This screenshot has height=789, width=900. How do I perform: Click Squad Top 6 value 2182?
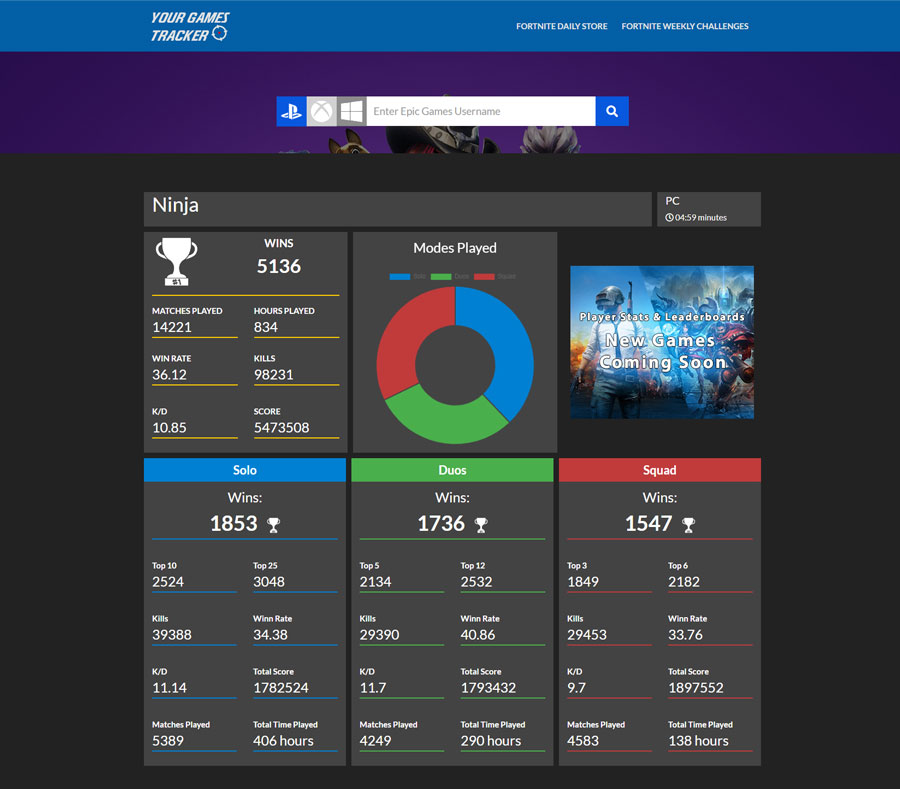coord(684,582)
